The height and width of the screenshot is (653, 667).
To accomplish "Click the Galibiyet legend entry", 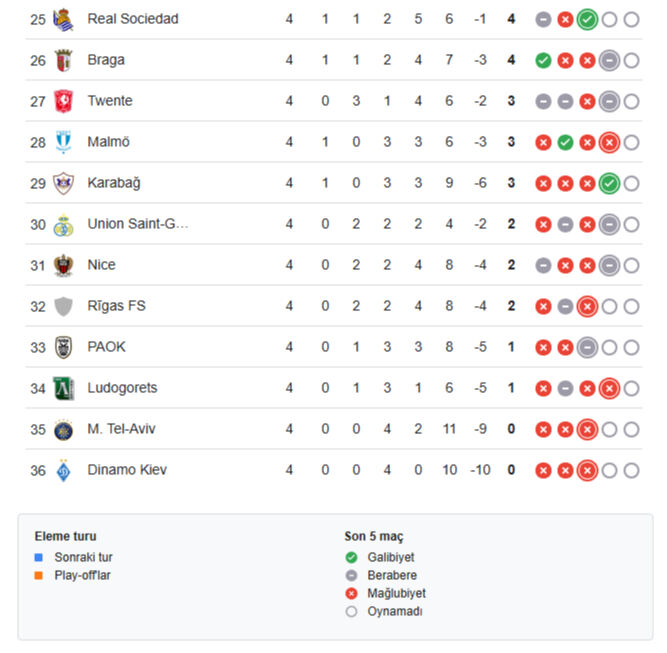I will [390, 557].
